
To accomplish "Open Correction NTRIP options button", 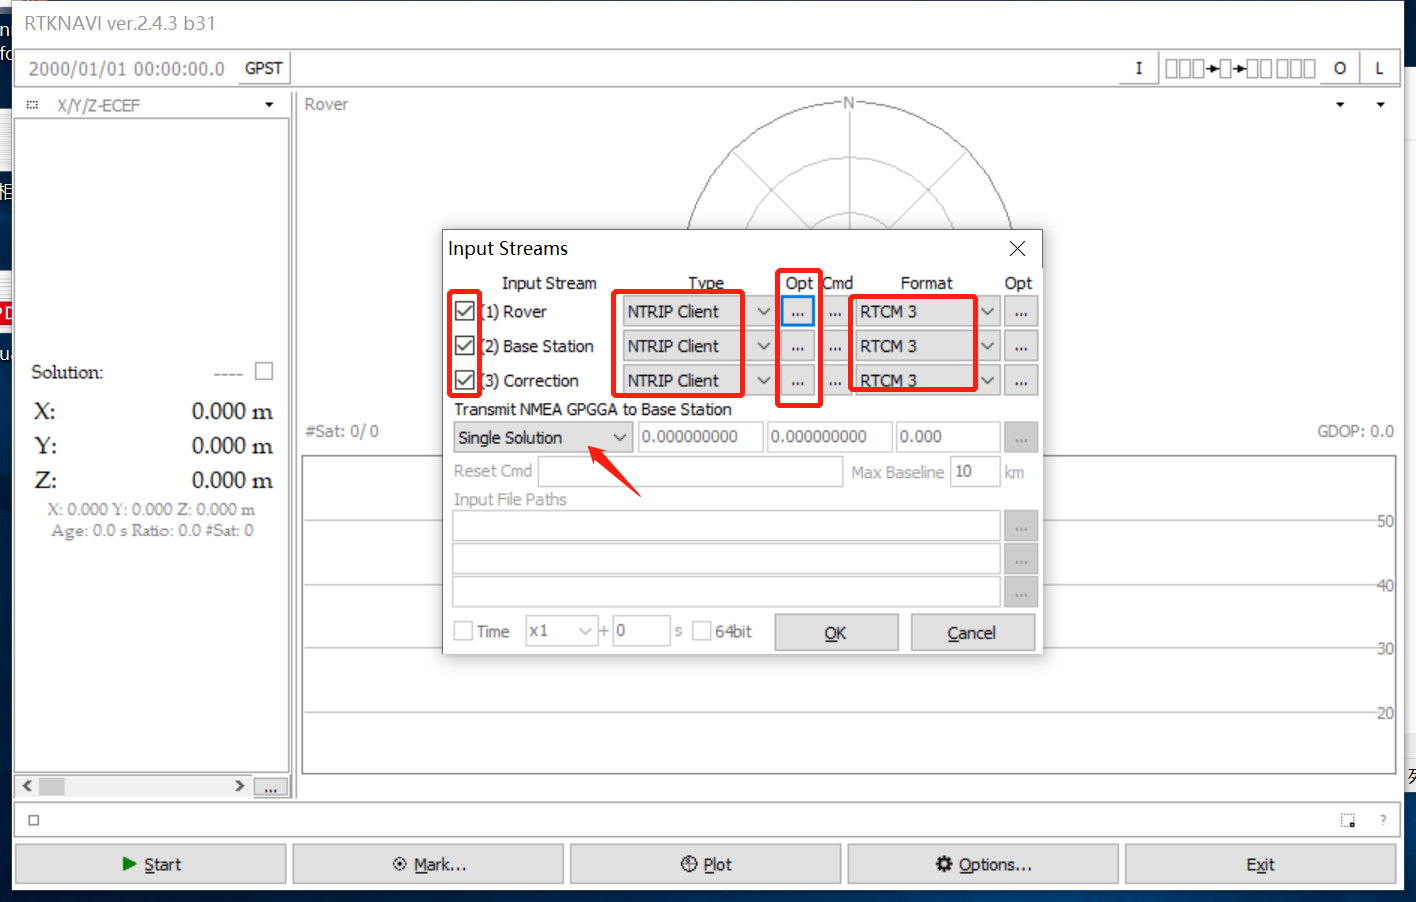I will (797, 380).
